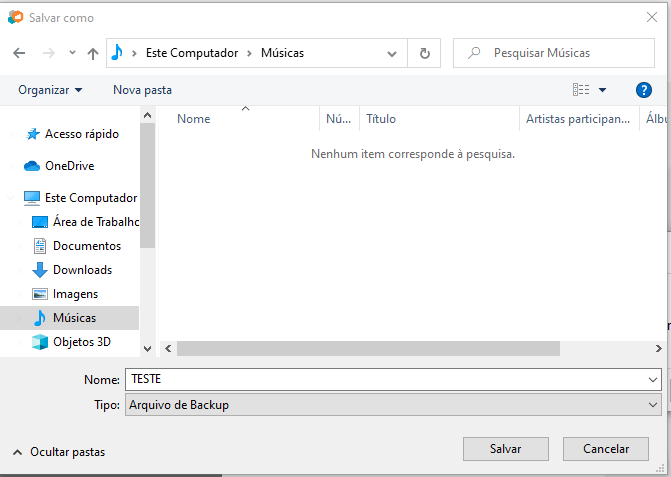The height and width of the screenshot is (477, 671).
Task: Click the view layout icon
Action: [581, 90]
